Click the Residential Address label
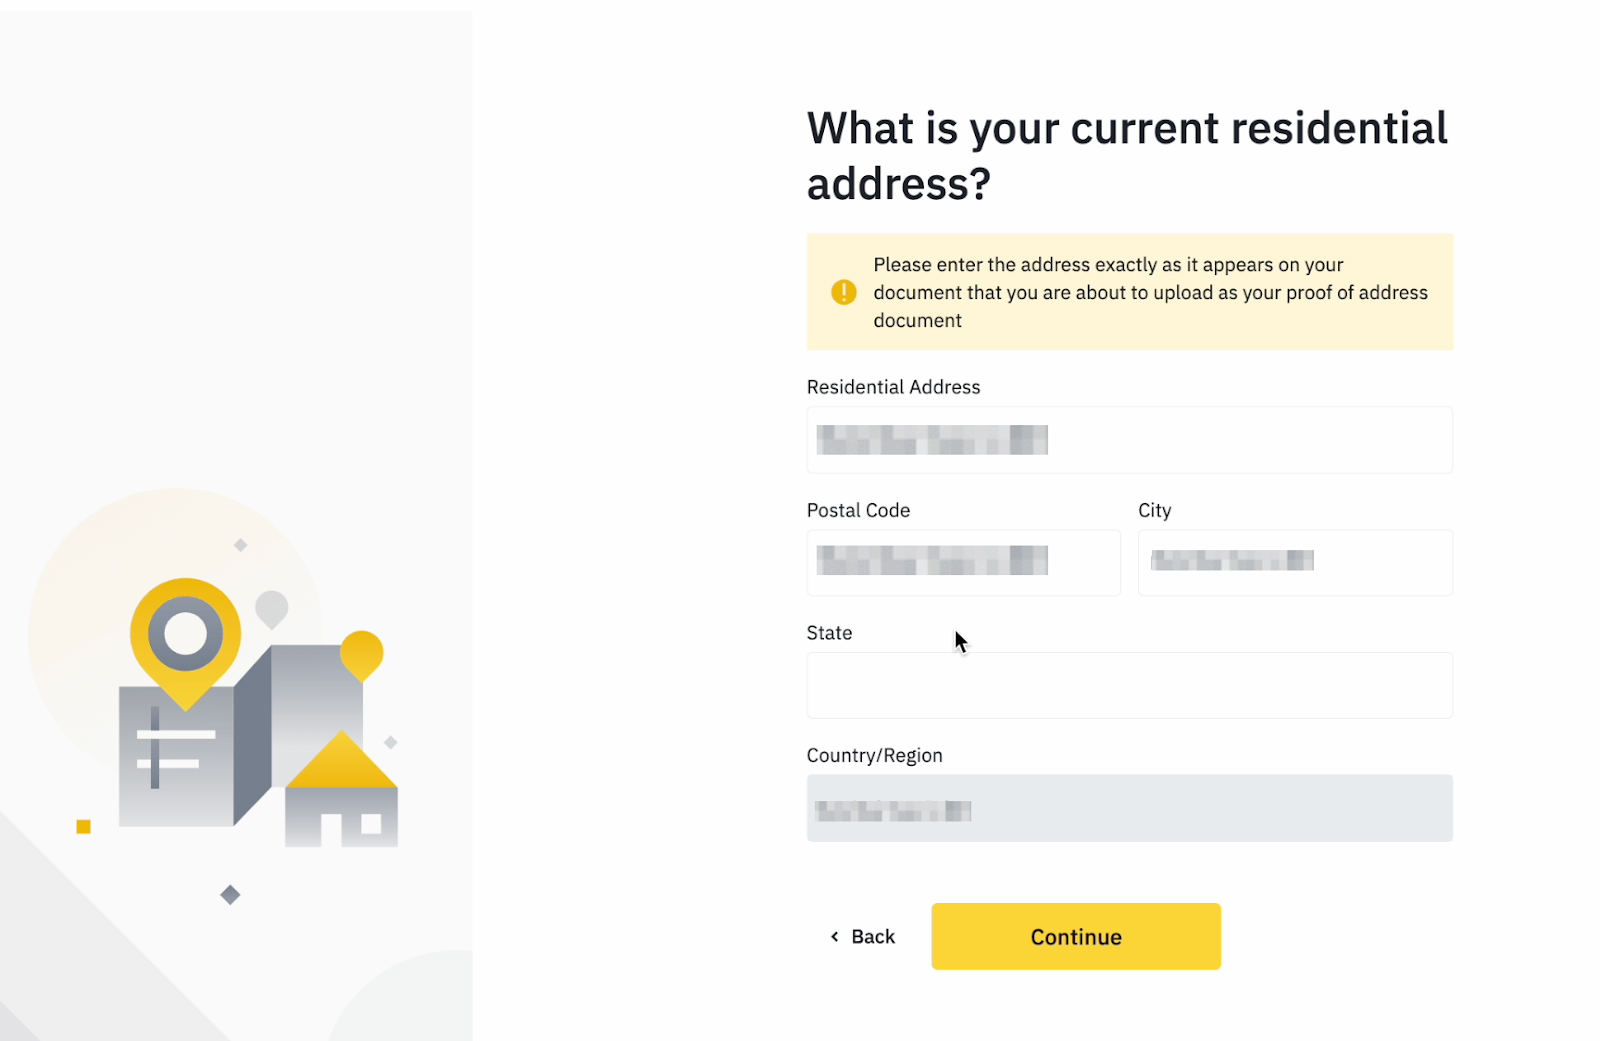 893,387
